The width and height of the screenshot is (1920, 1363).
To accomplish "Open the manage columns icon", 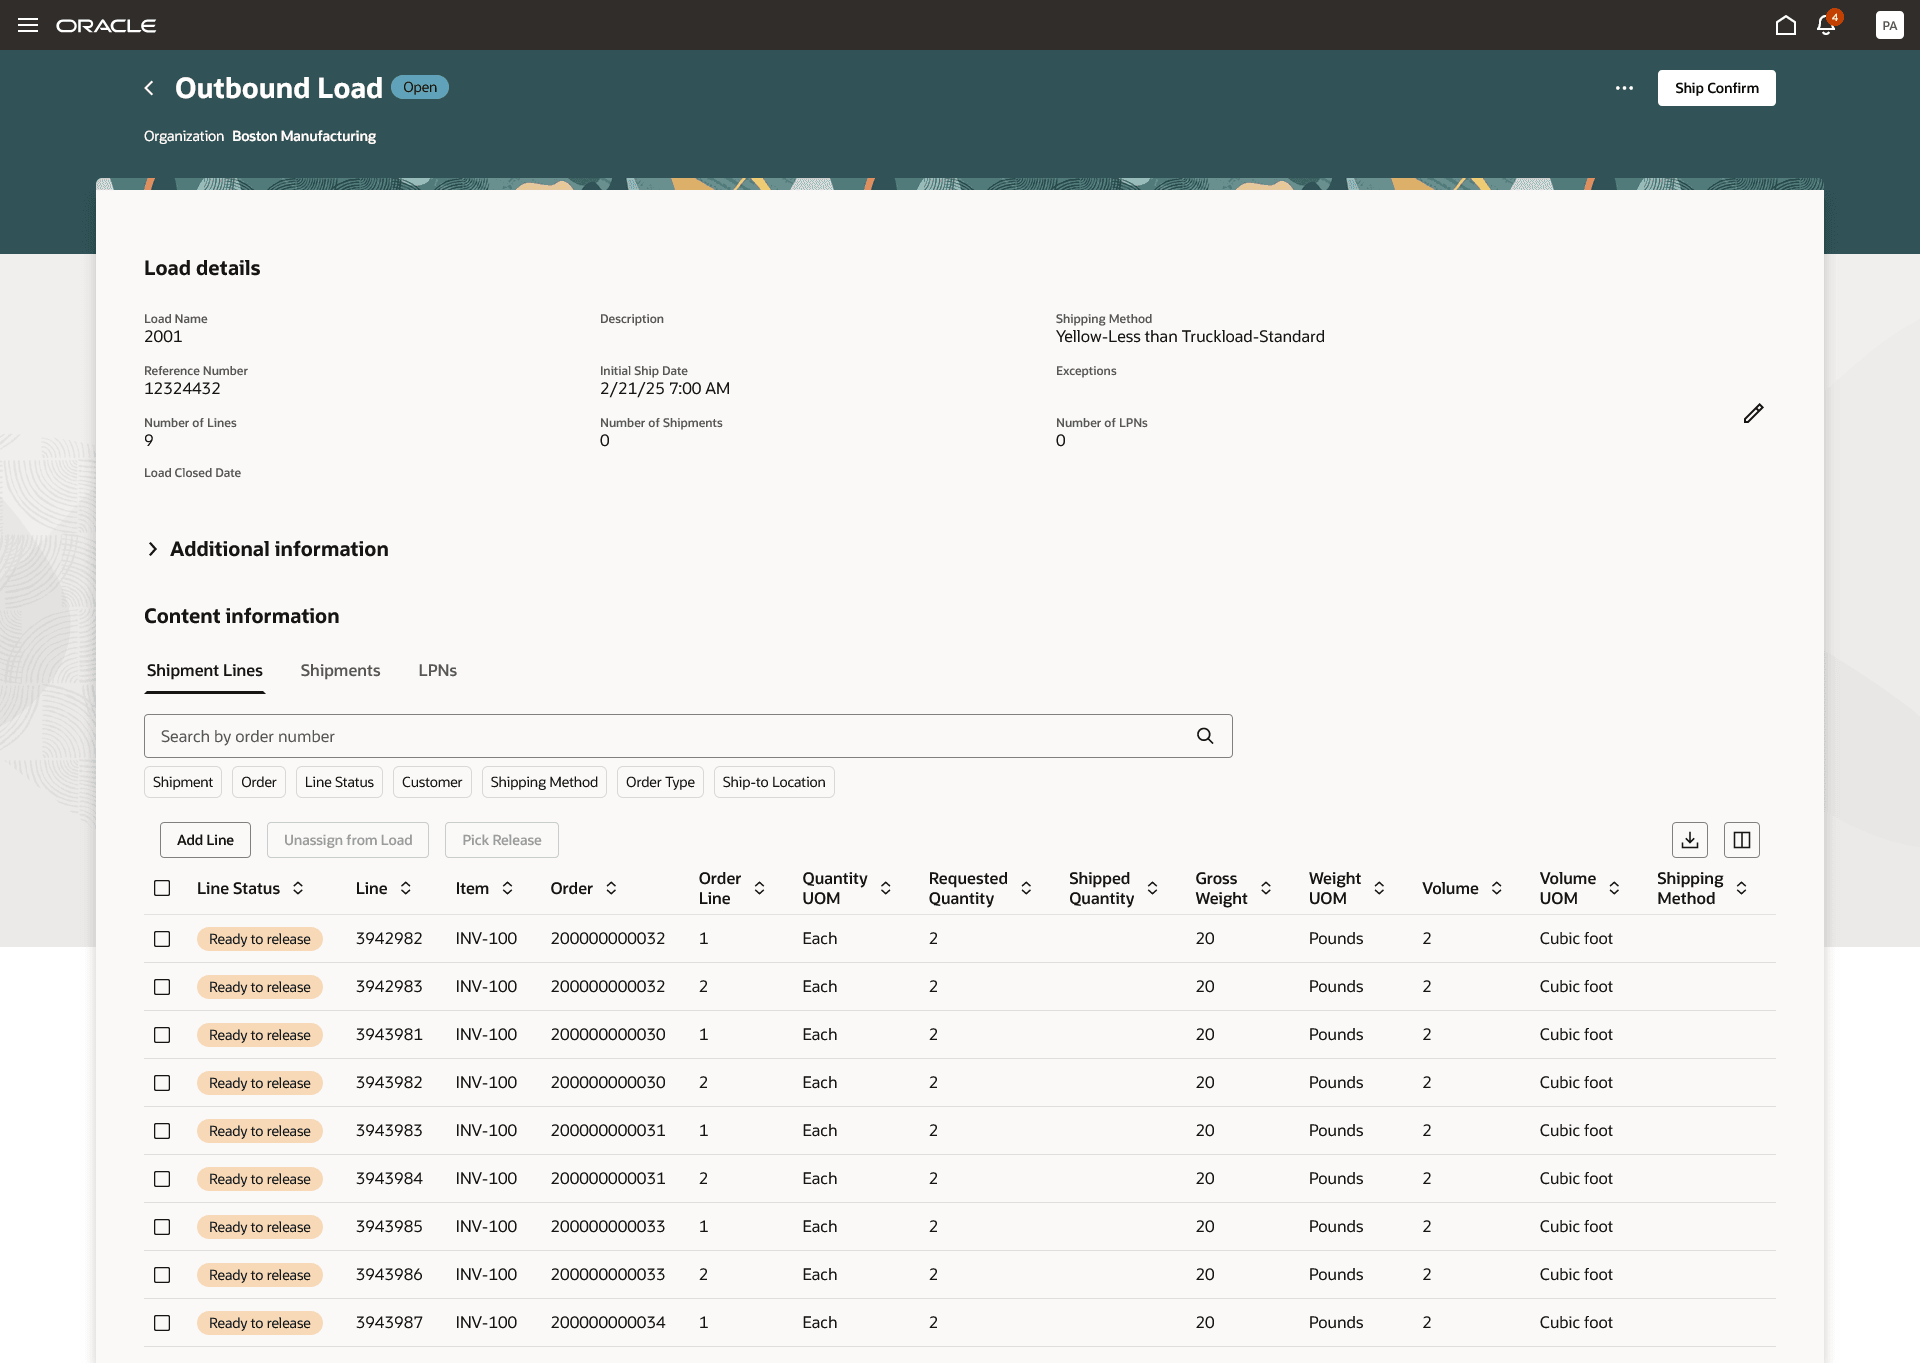I will (1741, 840).
